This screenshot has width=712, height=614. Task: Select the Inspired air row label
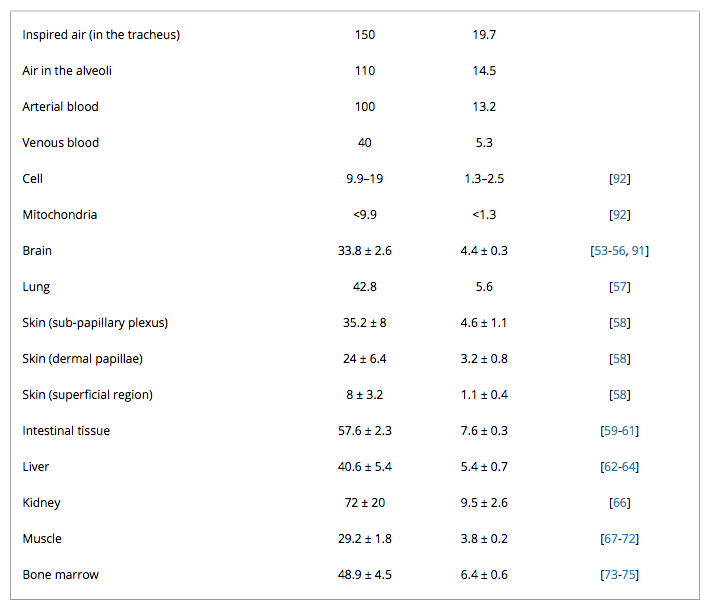point(101,35)
